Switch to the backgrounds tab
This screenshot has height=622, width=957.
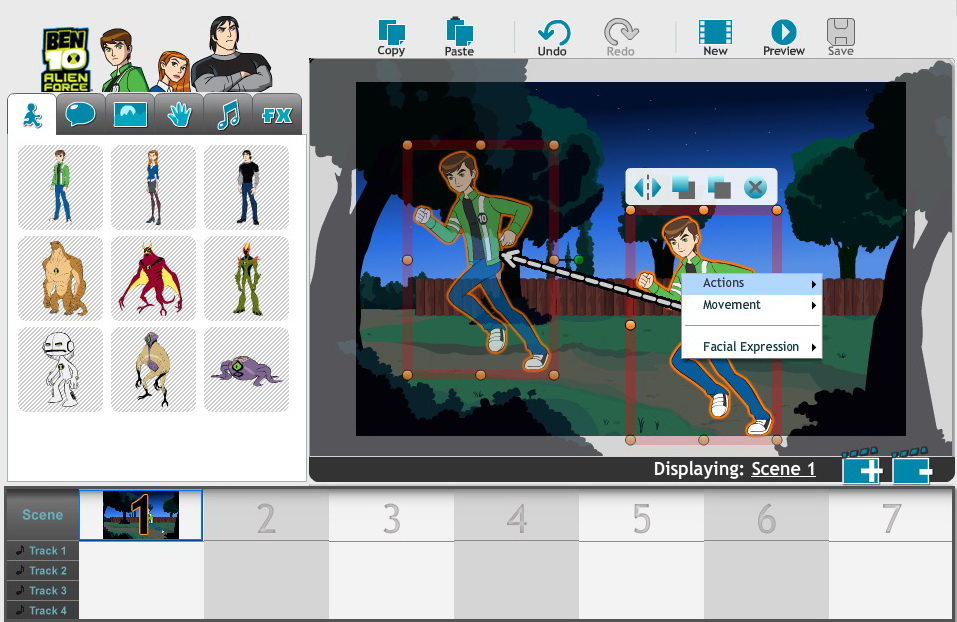pos(130,115)
